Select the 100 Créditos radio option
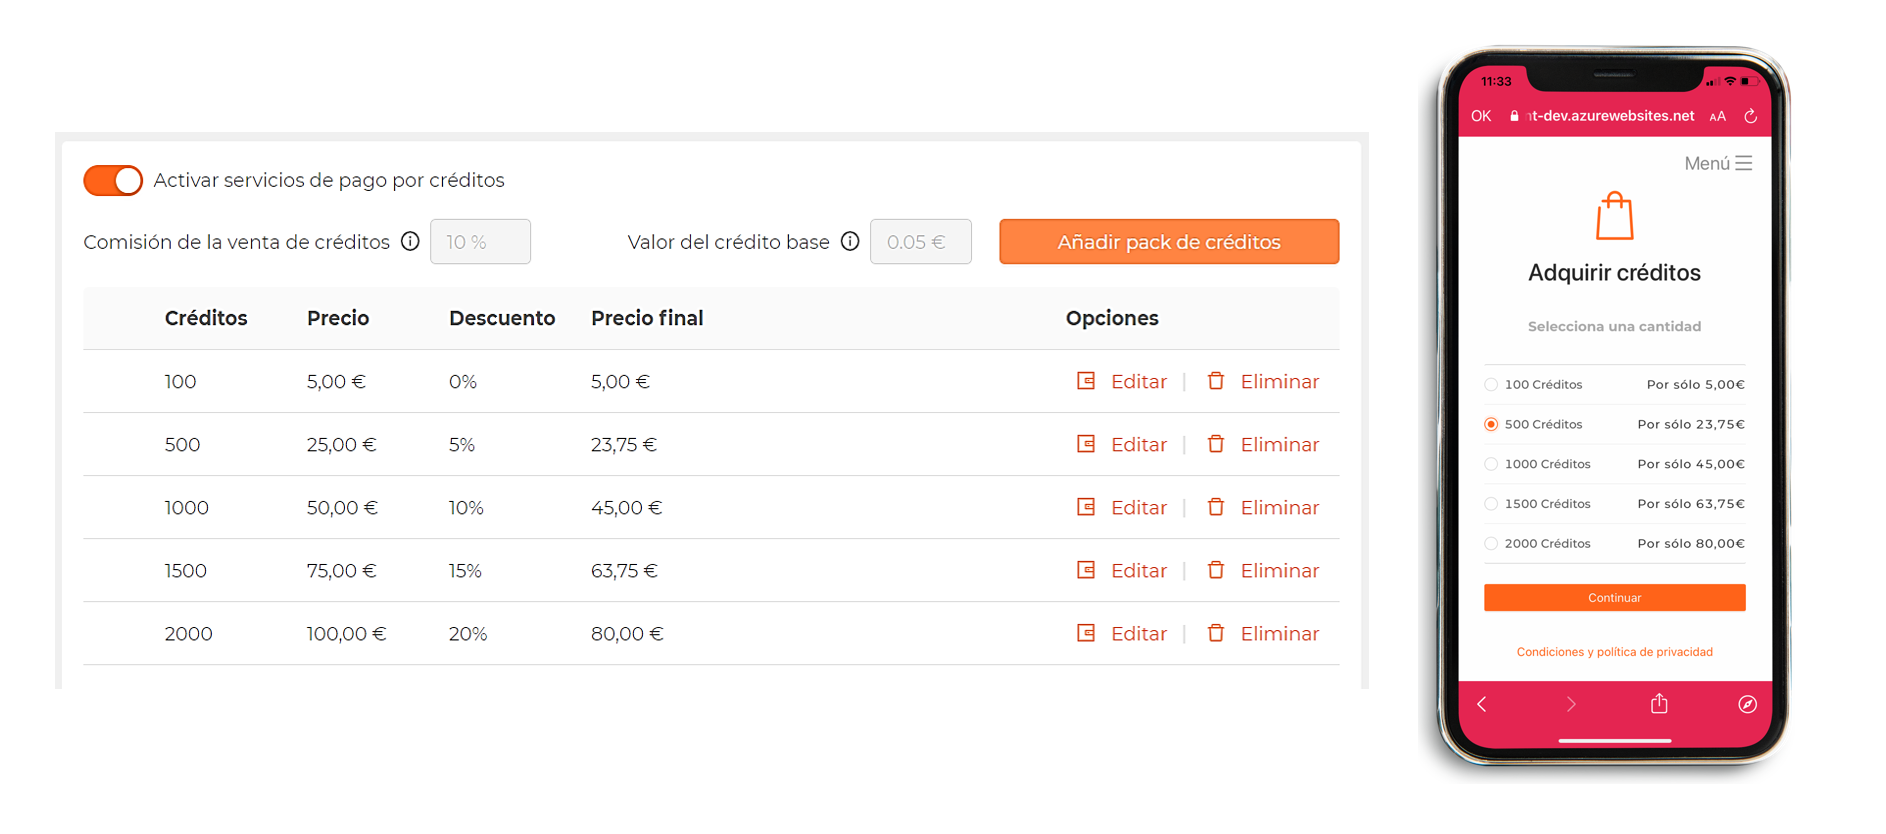 point(1491,385)
